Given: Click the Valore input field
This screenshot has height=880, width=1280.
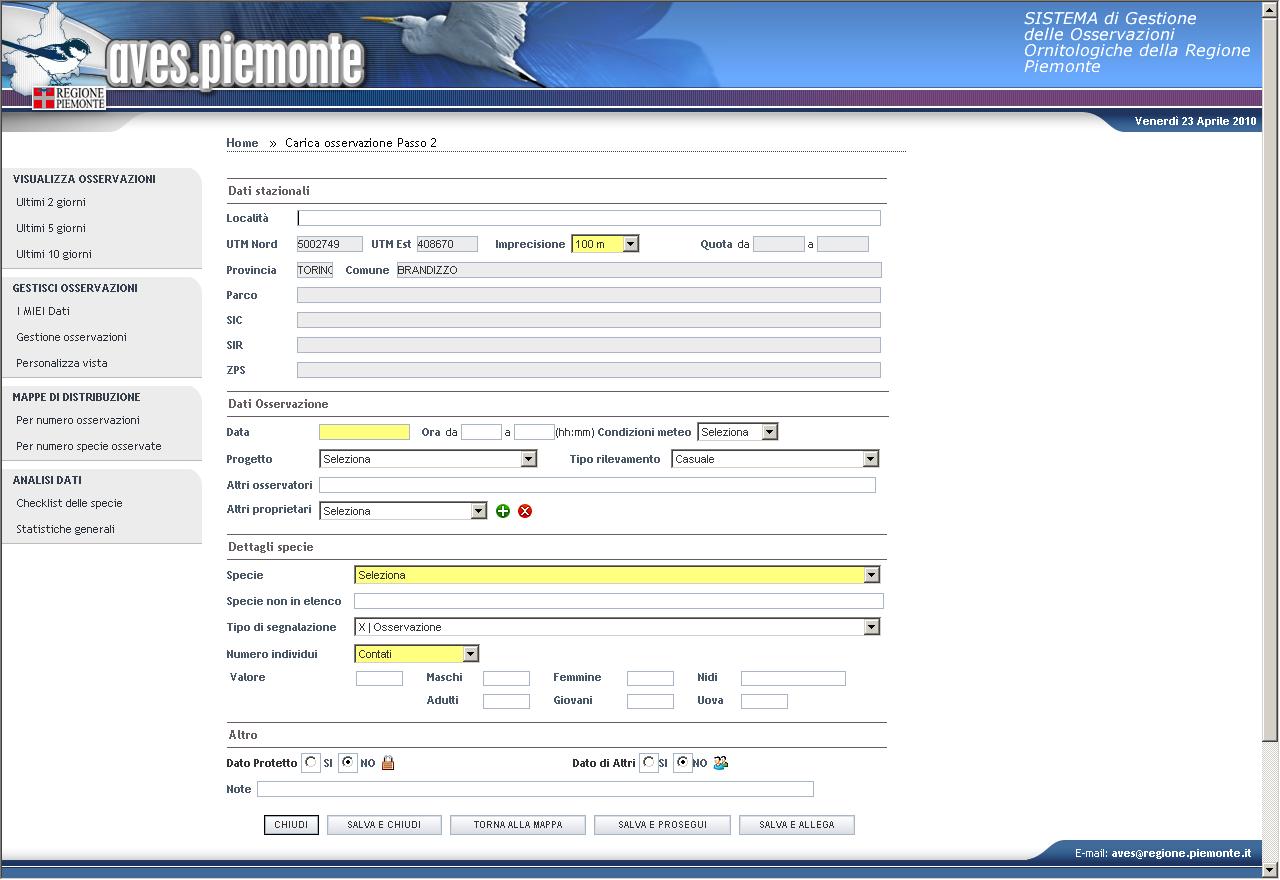Looking at the screenshot, I should pyautogui.click(x=379, y=678).
